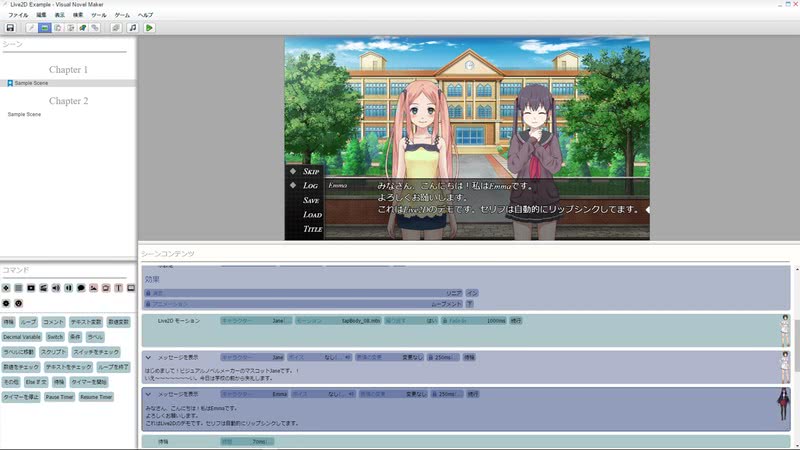Select the video screen command category icon
Image resolution: width=800 pixels, height=450 pixels.
click(31, 288)
